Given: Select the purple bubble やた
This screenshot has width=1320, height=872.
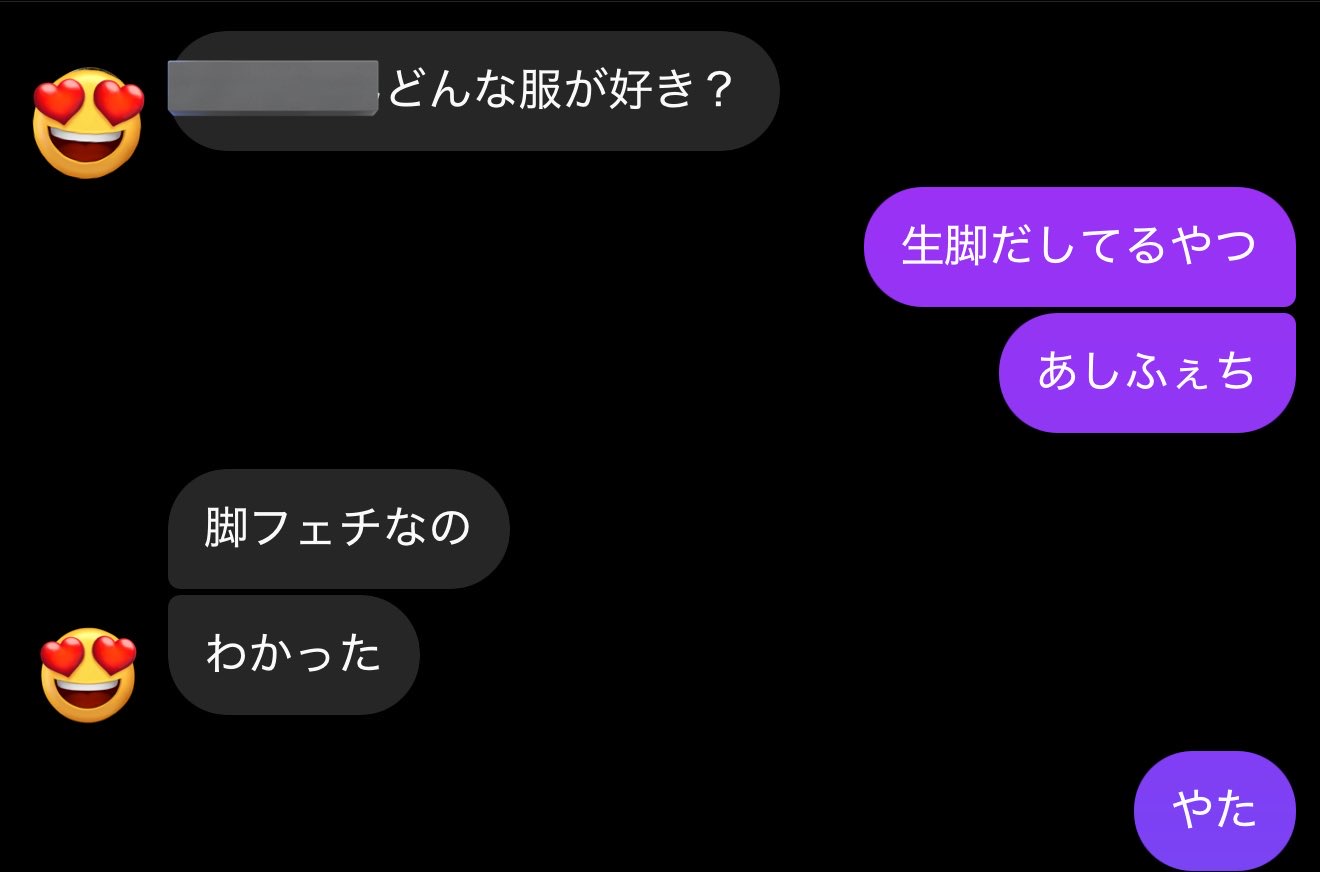Looking at the screenshot, I should click(x=1215, y=810).
